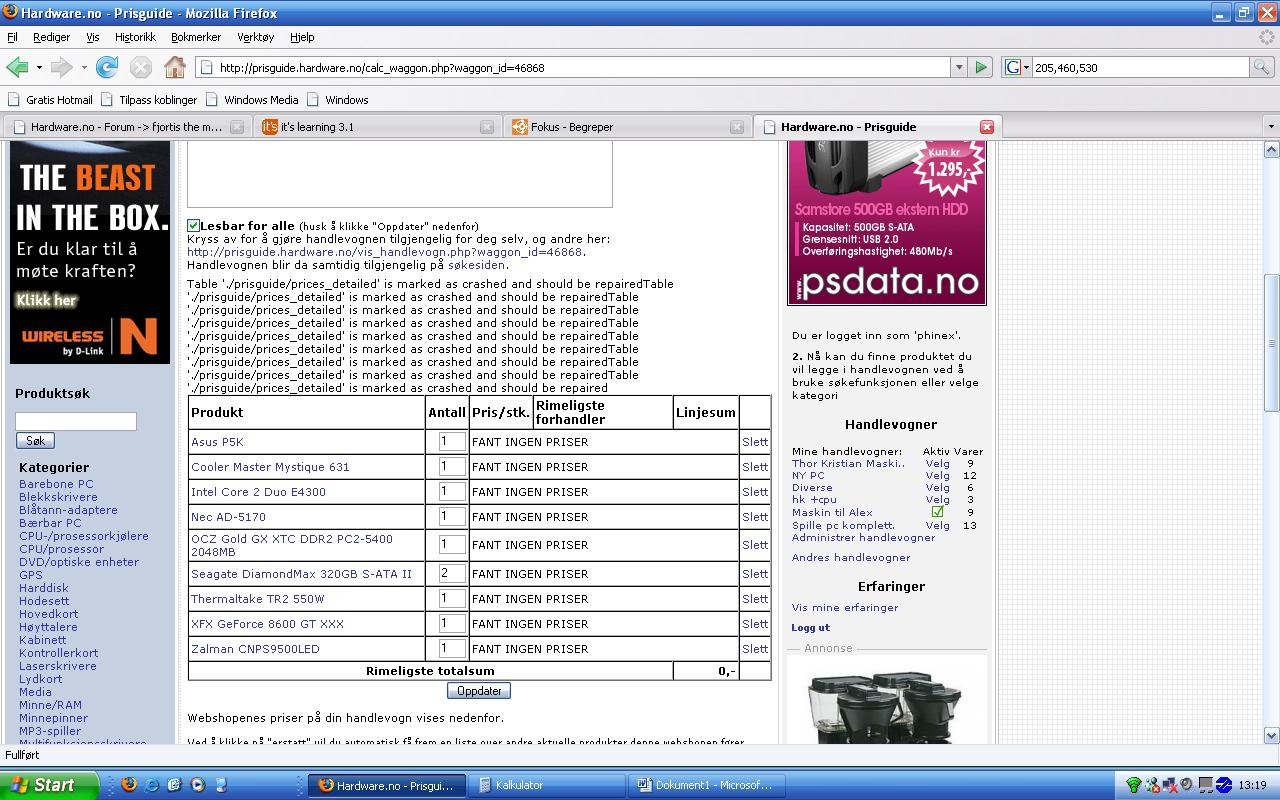Image resolution: width=1280 pixels, height=800 pixels.
Task: Open the Rediger menu
Action: (x=51, y=37)
